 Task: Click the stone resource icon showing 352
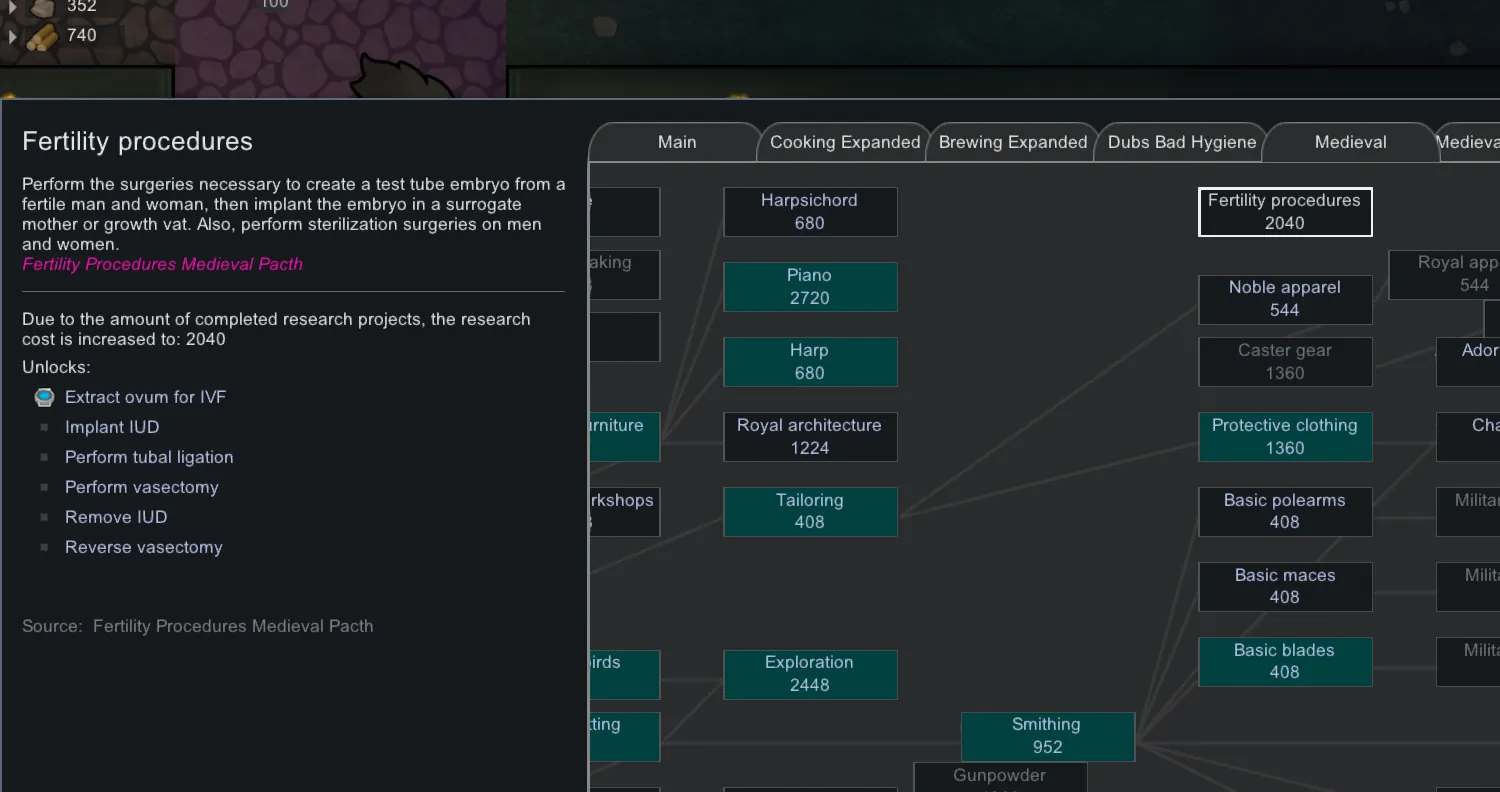(x=42, y=8)
